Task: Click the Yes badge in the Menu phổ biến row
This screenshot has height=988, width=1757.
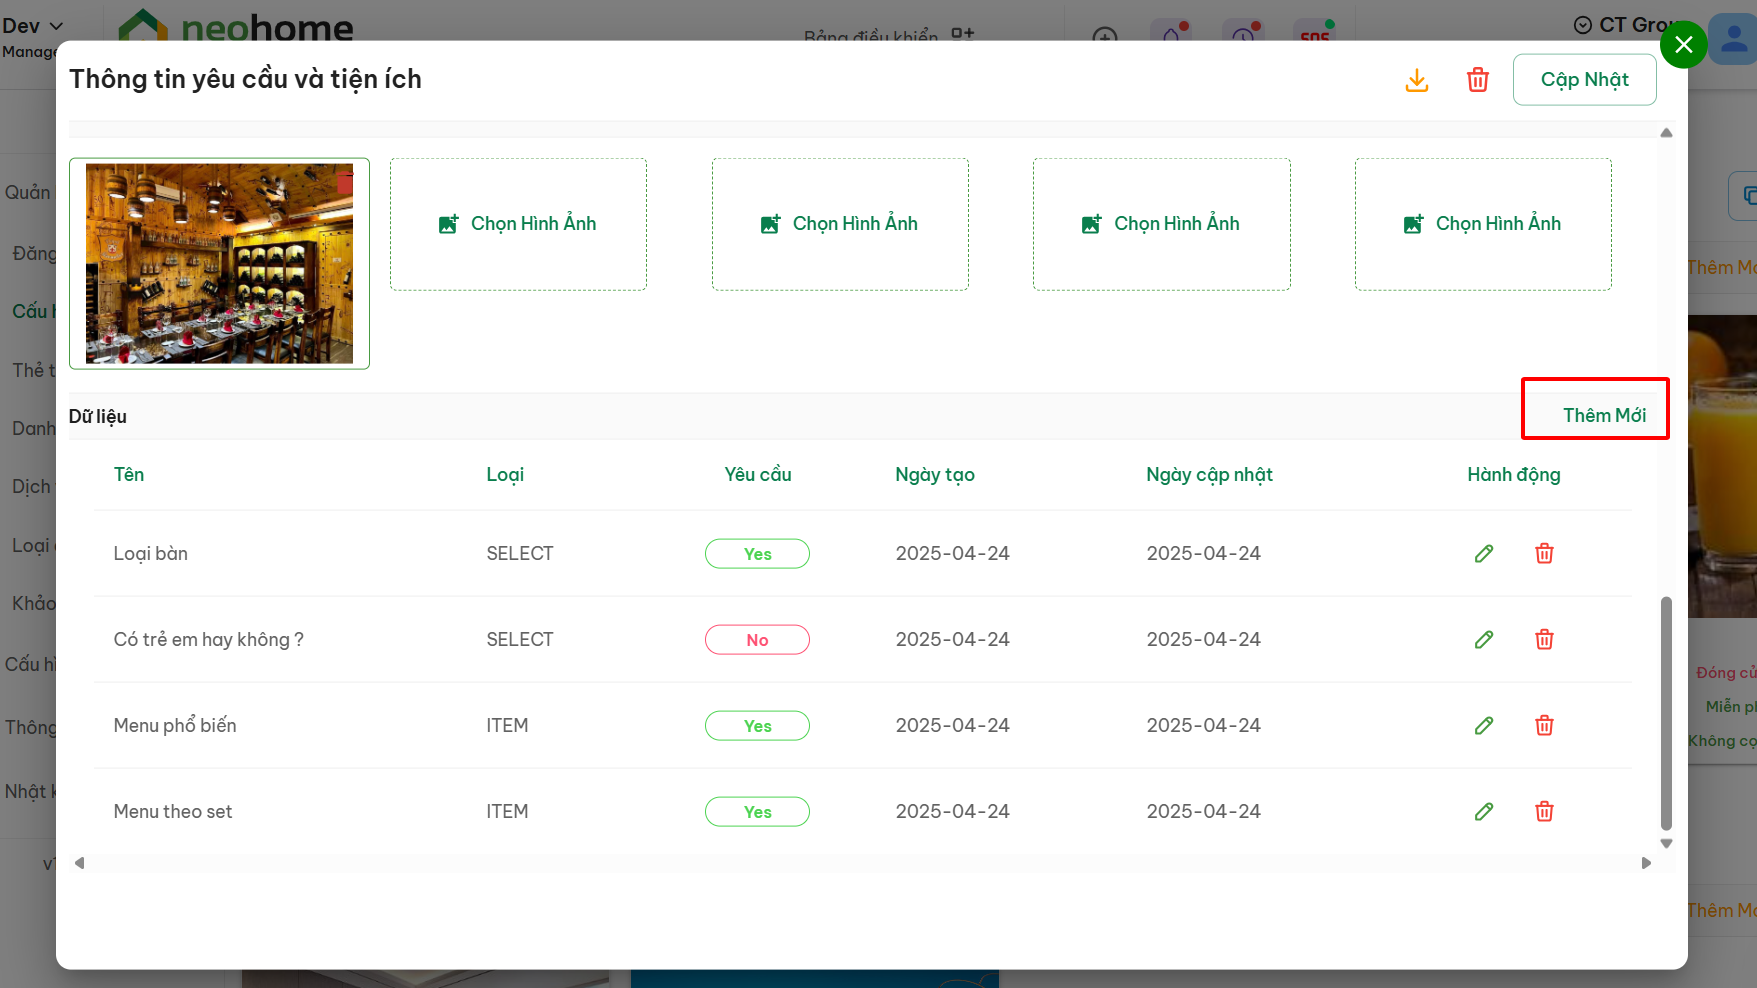Action: (757, 726)
